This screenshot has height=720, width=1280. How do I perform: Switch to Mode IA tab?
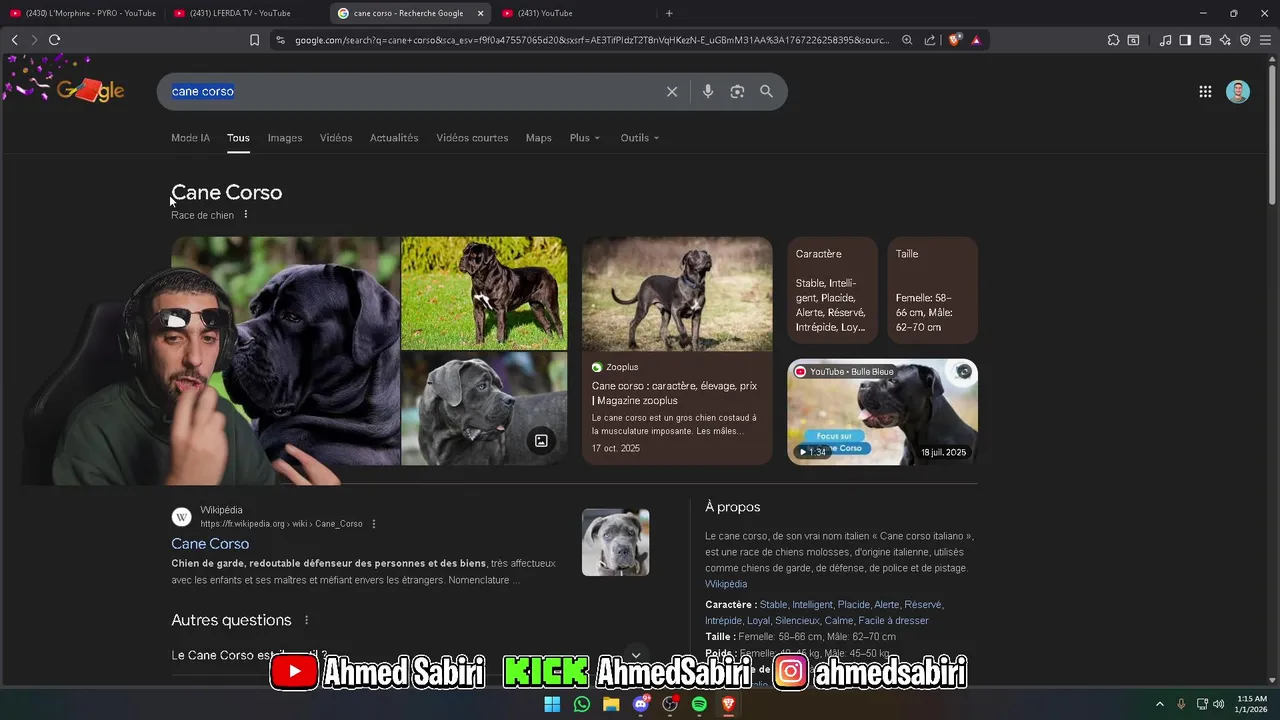point(190,138)
